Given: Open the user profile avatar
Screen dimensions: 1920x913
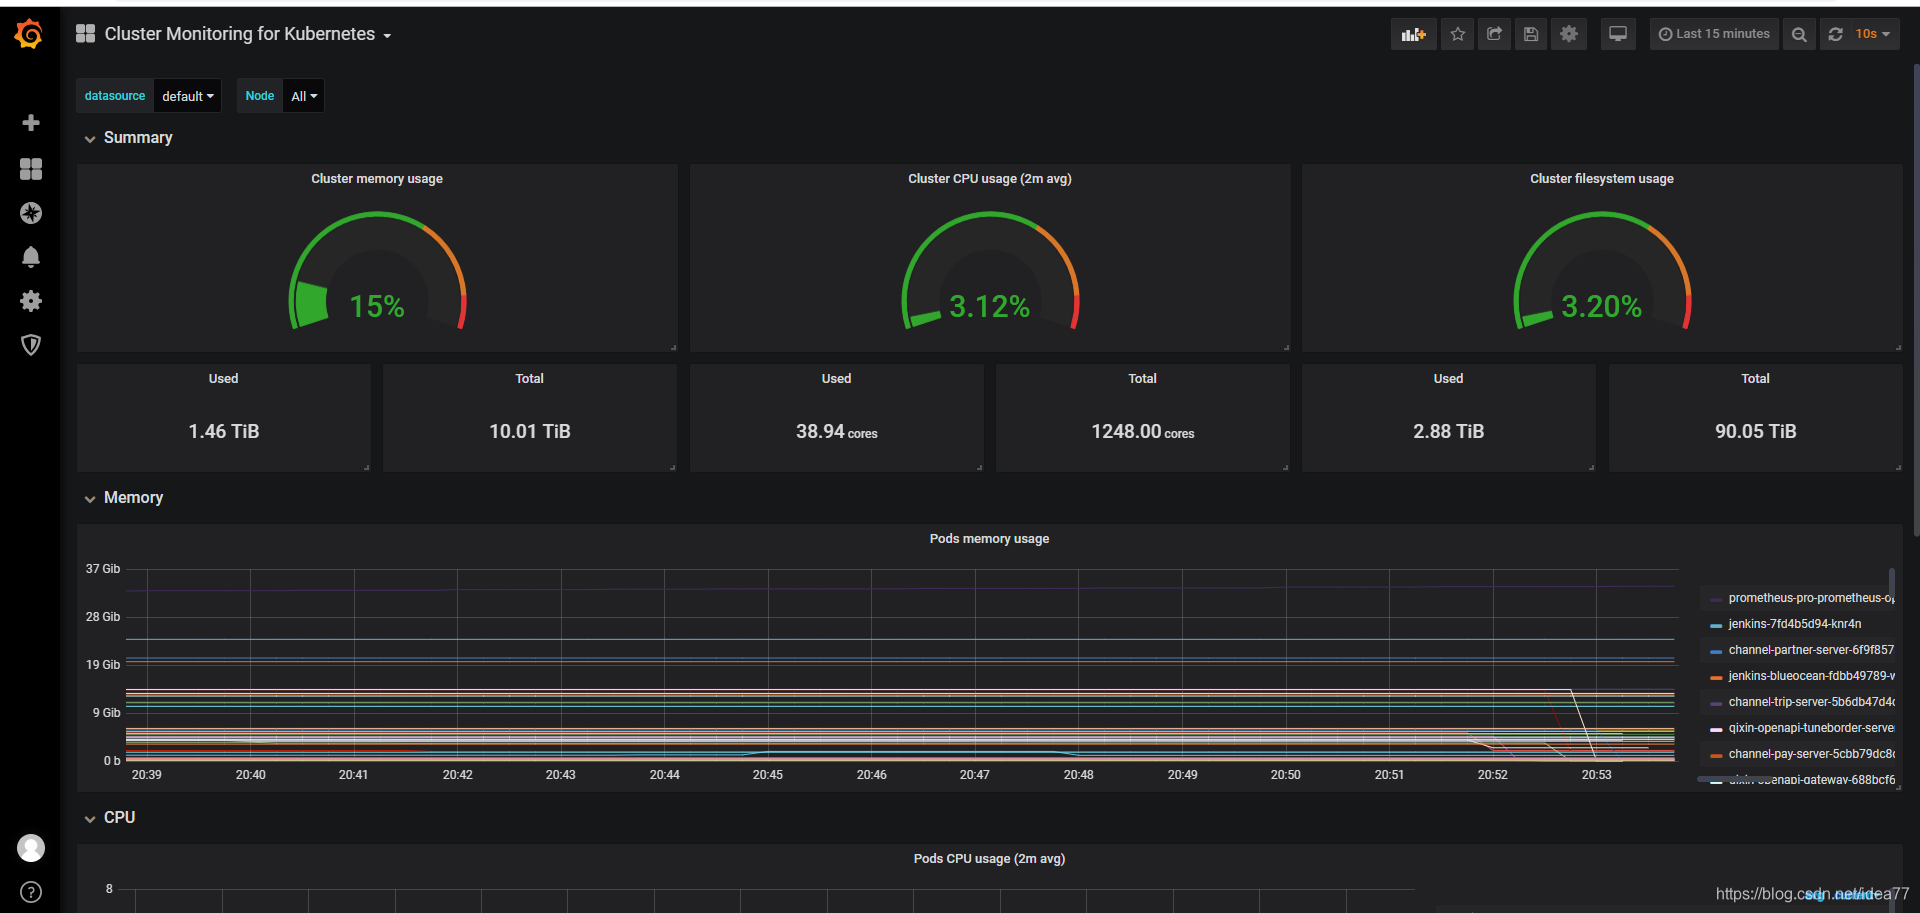Looking at the screenshot, I should [31, 848].
